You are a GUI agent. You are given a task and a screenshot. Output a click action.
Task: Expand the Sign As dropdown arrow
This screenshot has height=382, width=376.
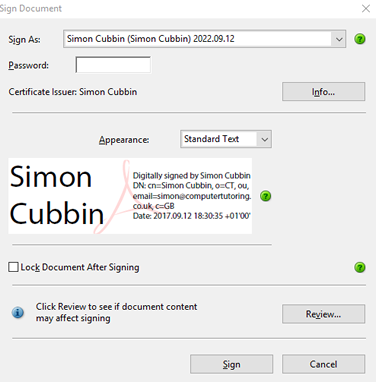339,39
